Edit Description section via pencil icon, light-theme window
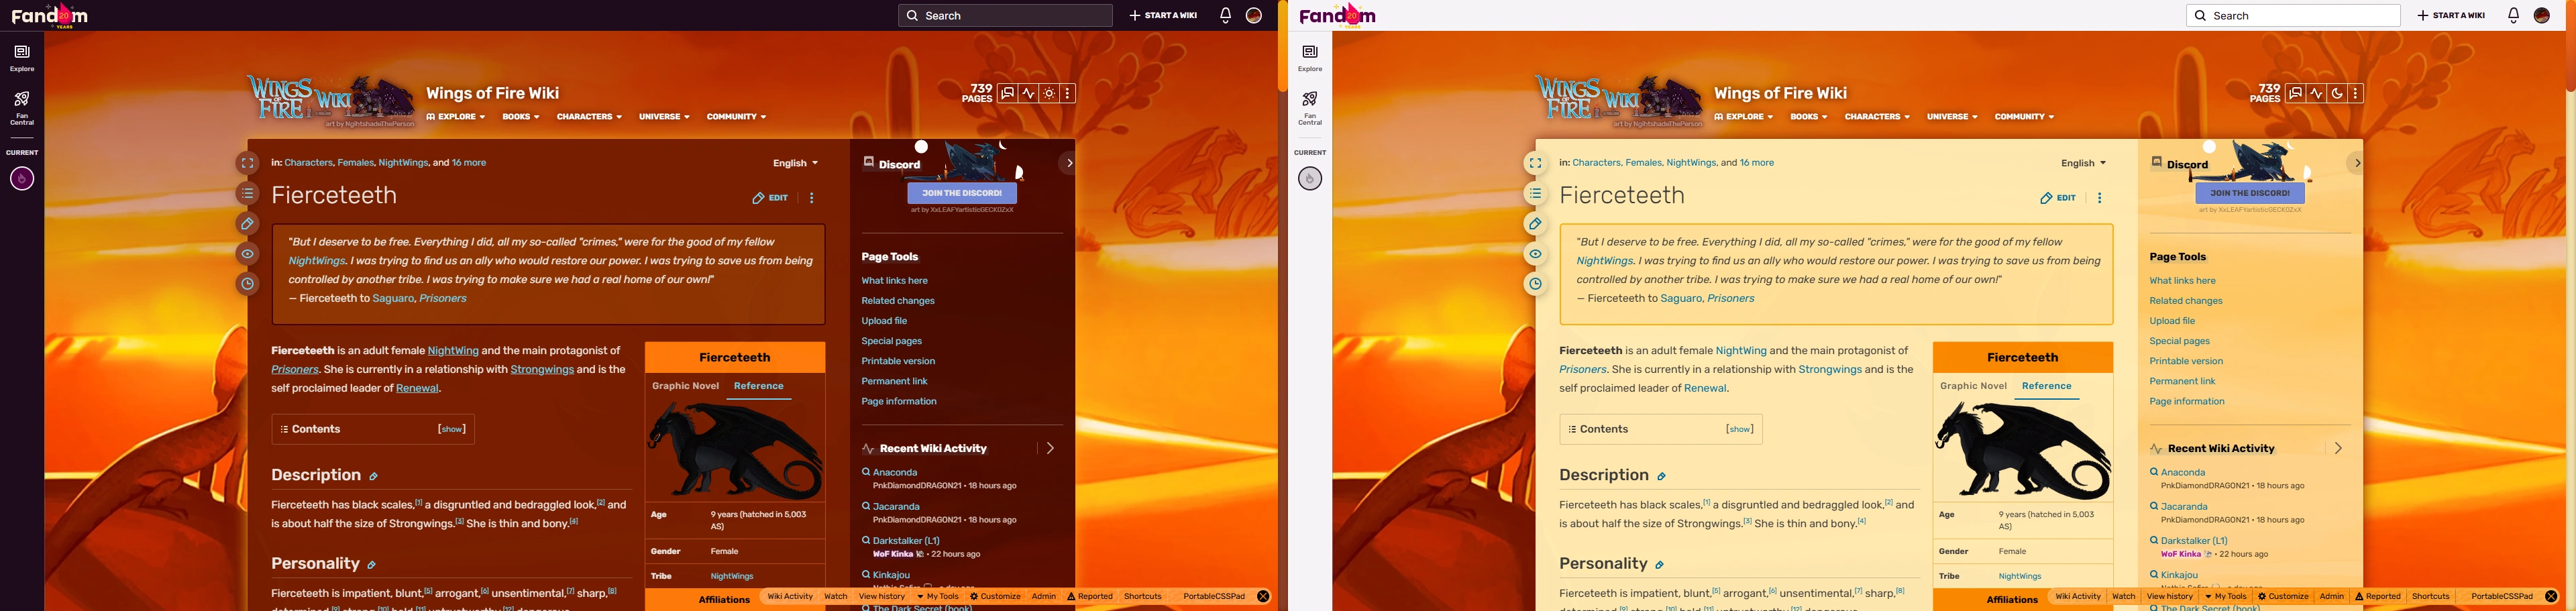The height and width of the screenshot is (611, 2576). pyautogui.click(x=1661, y=477)
